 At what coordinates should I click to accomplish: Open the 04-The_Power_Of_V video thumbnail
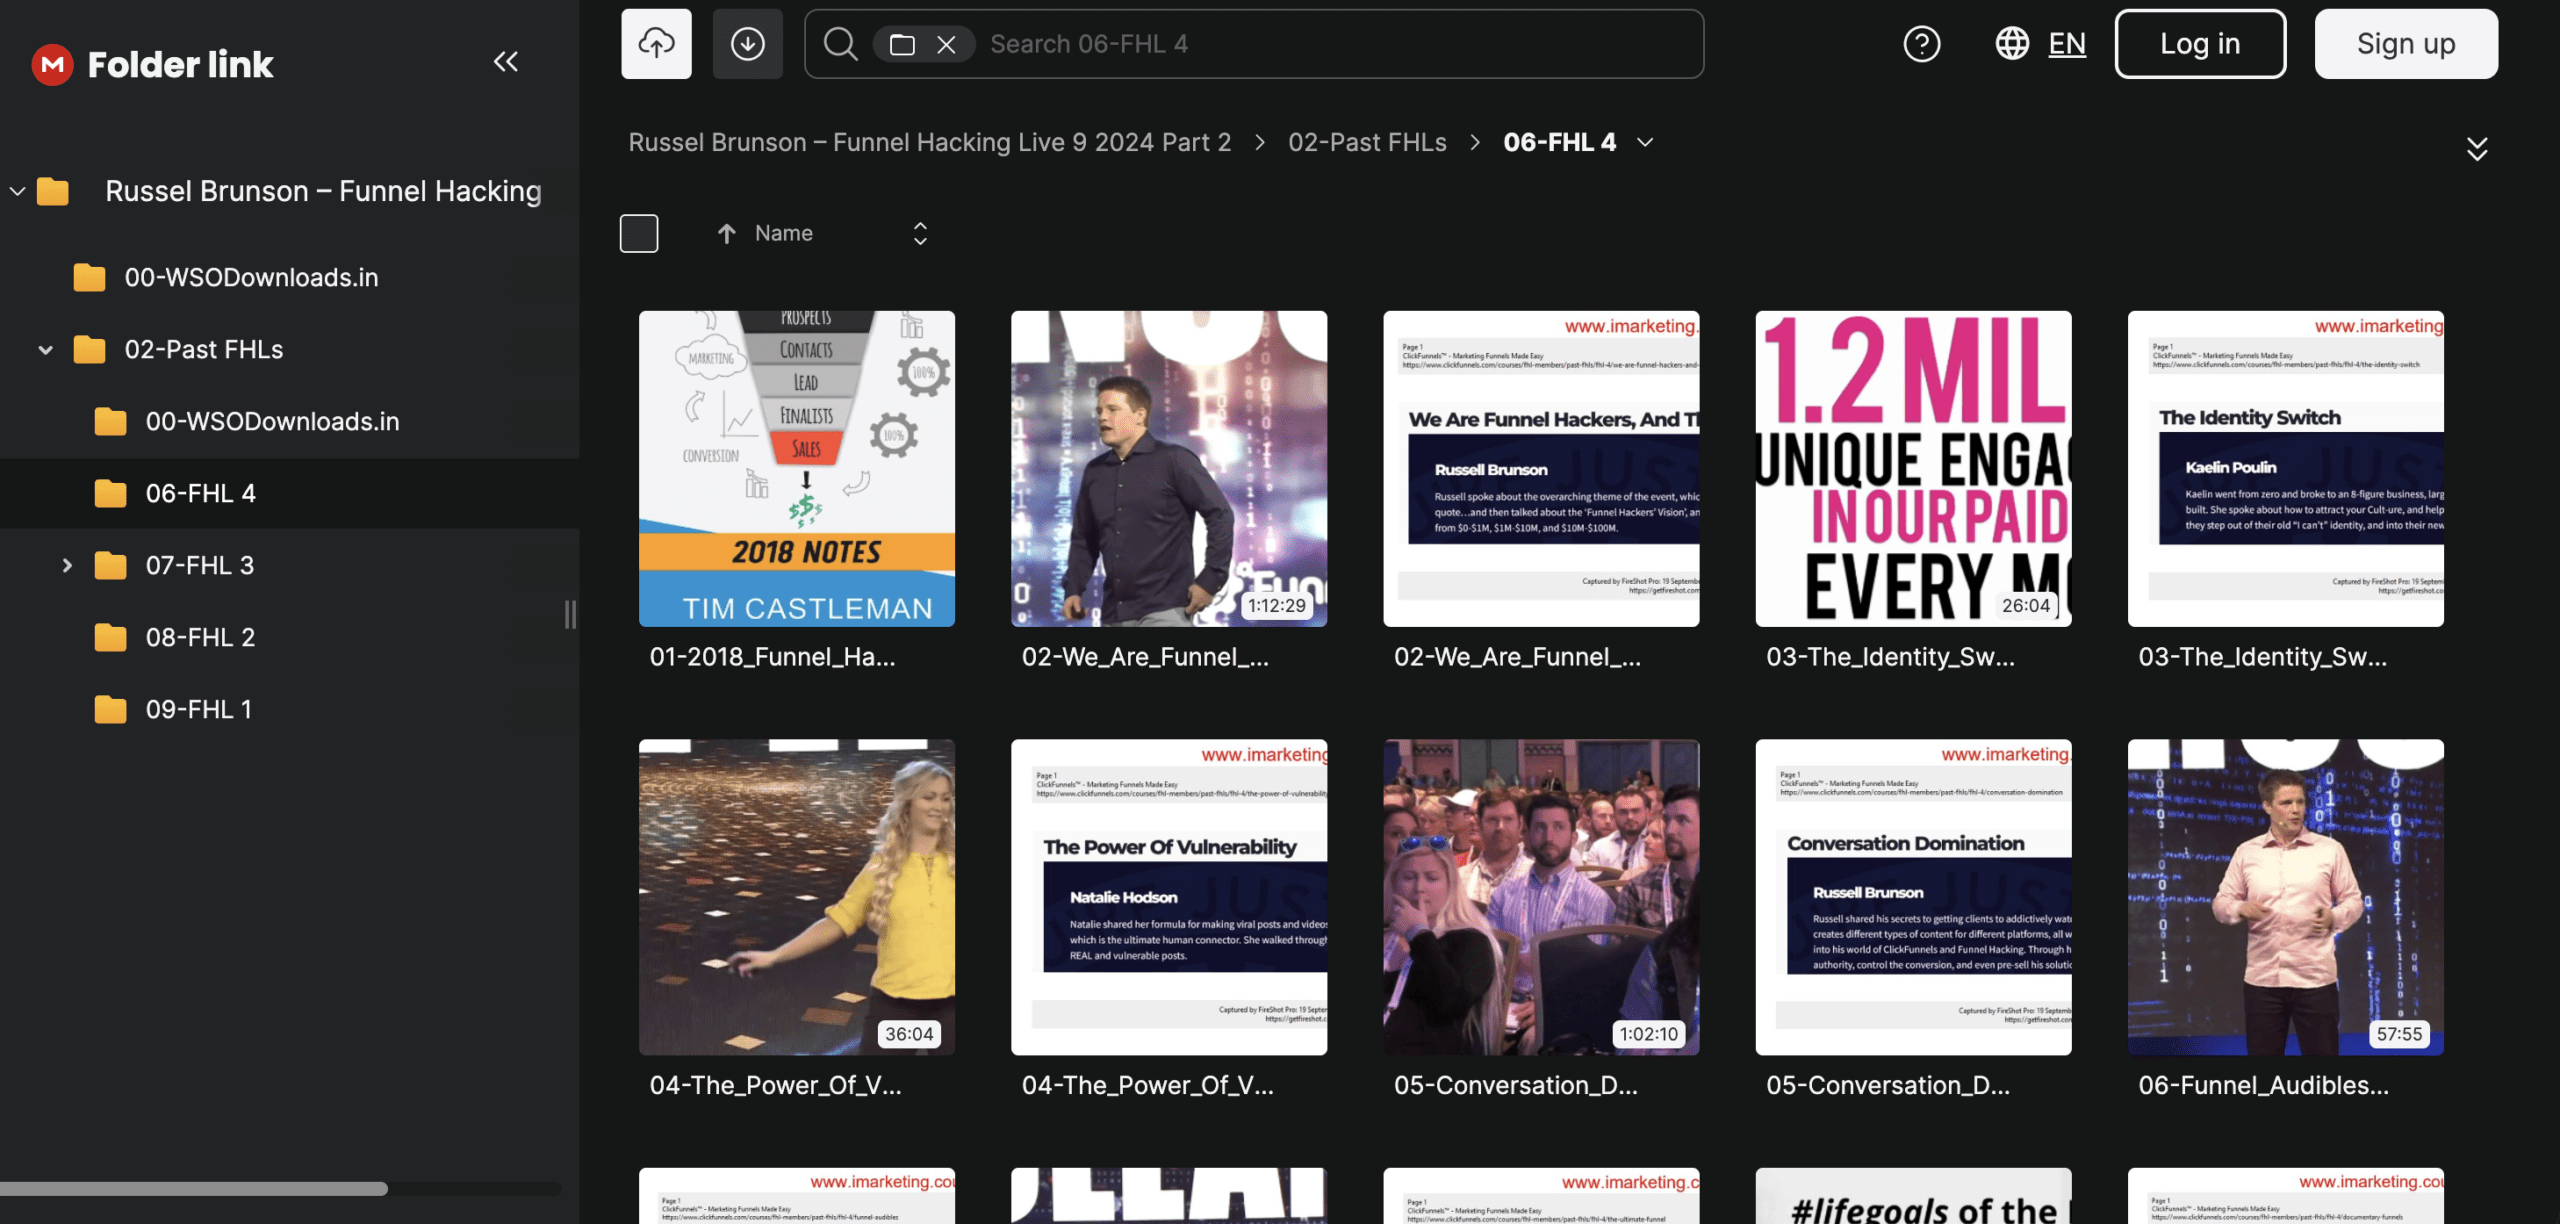tap(797, 897)
